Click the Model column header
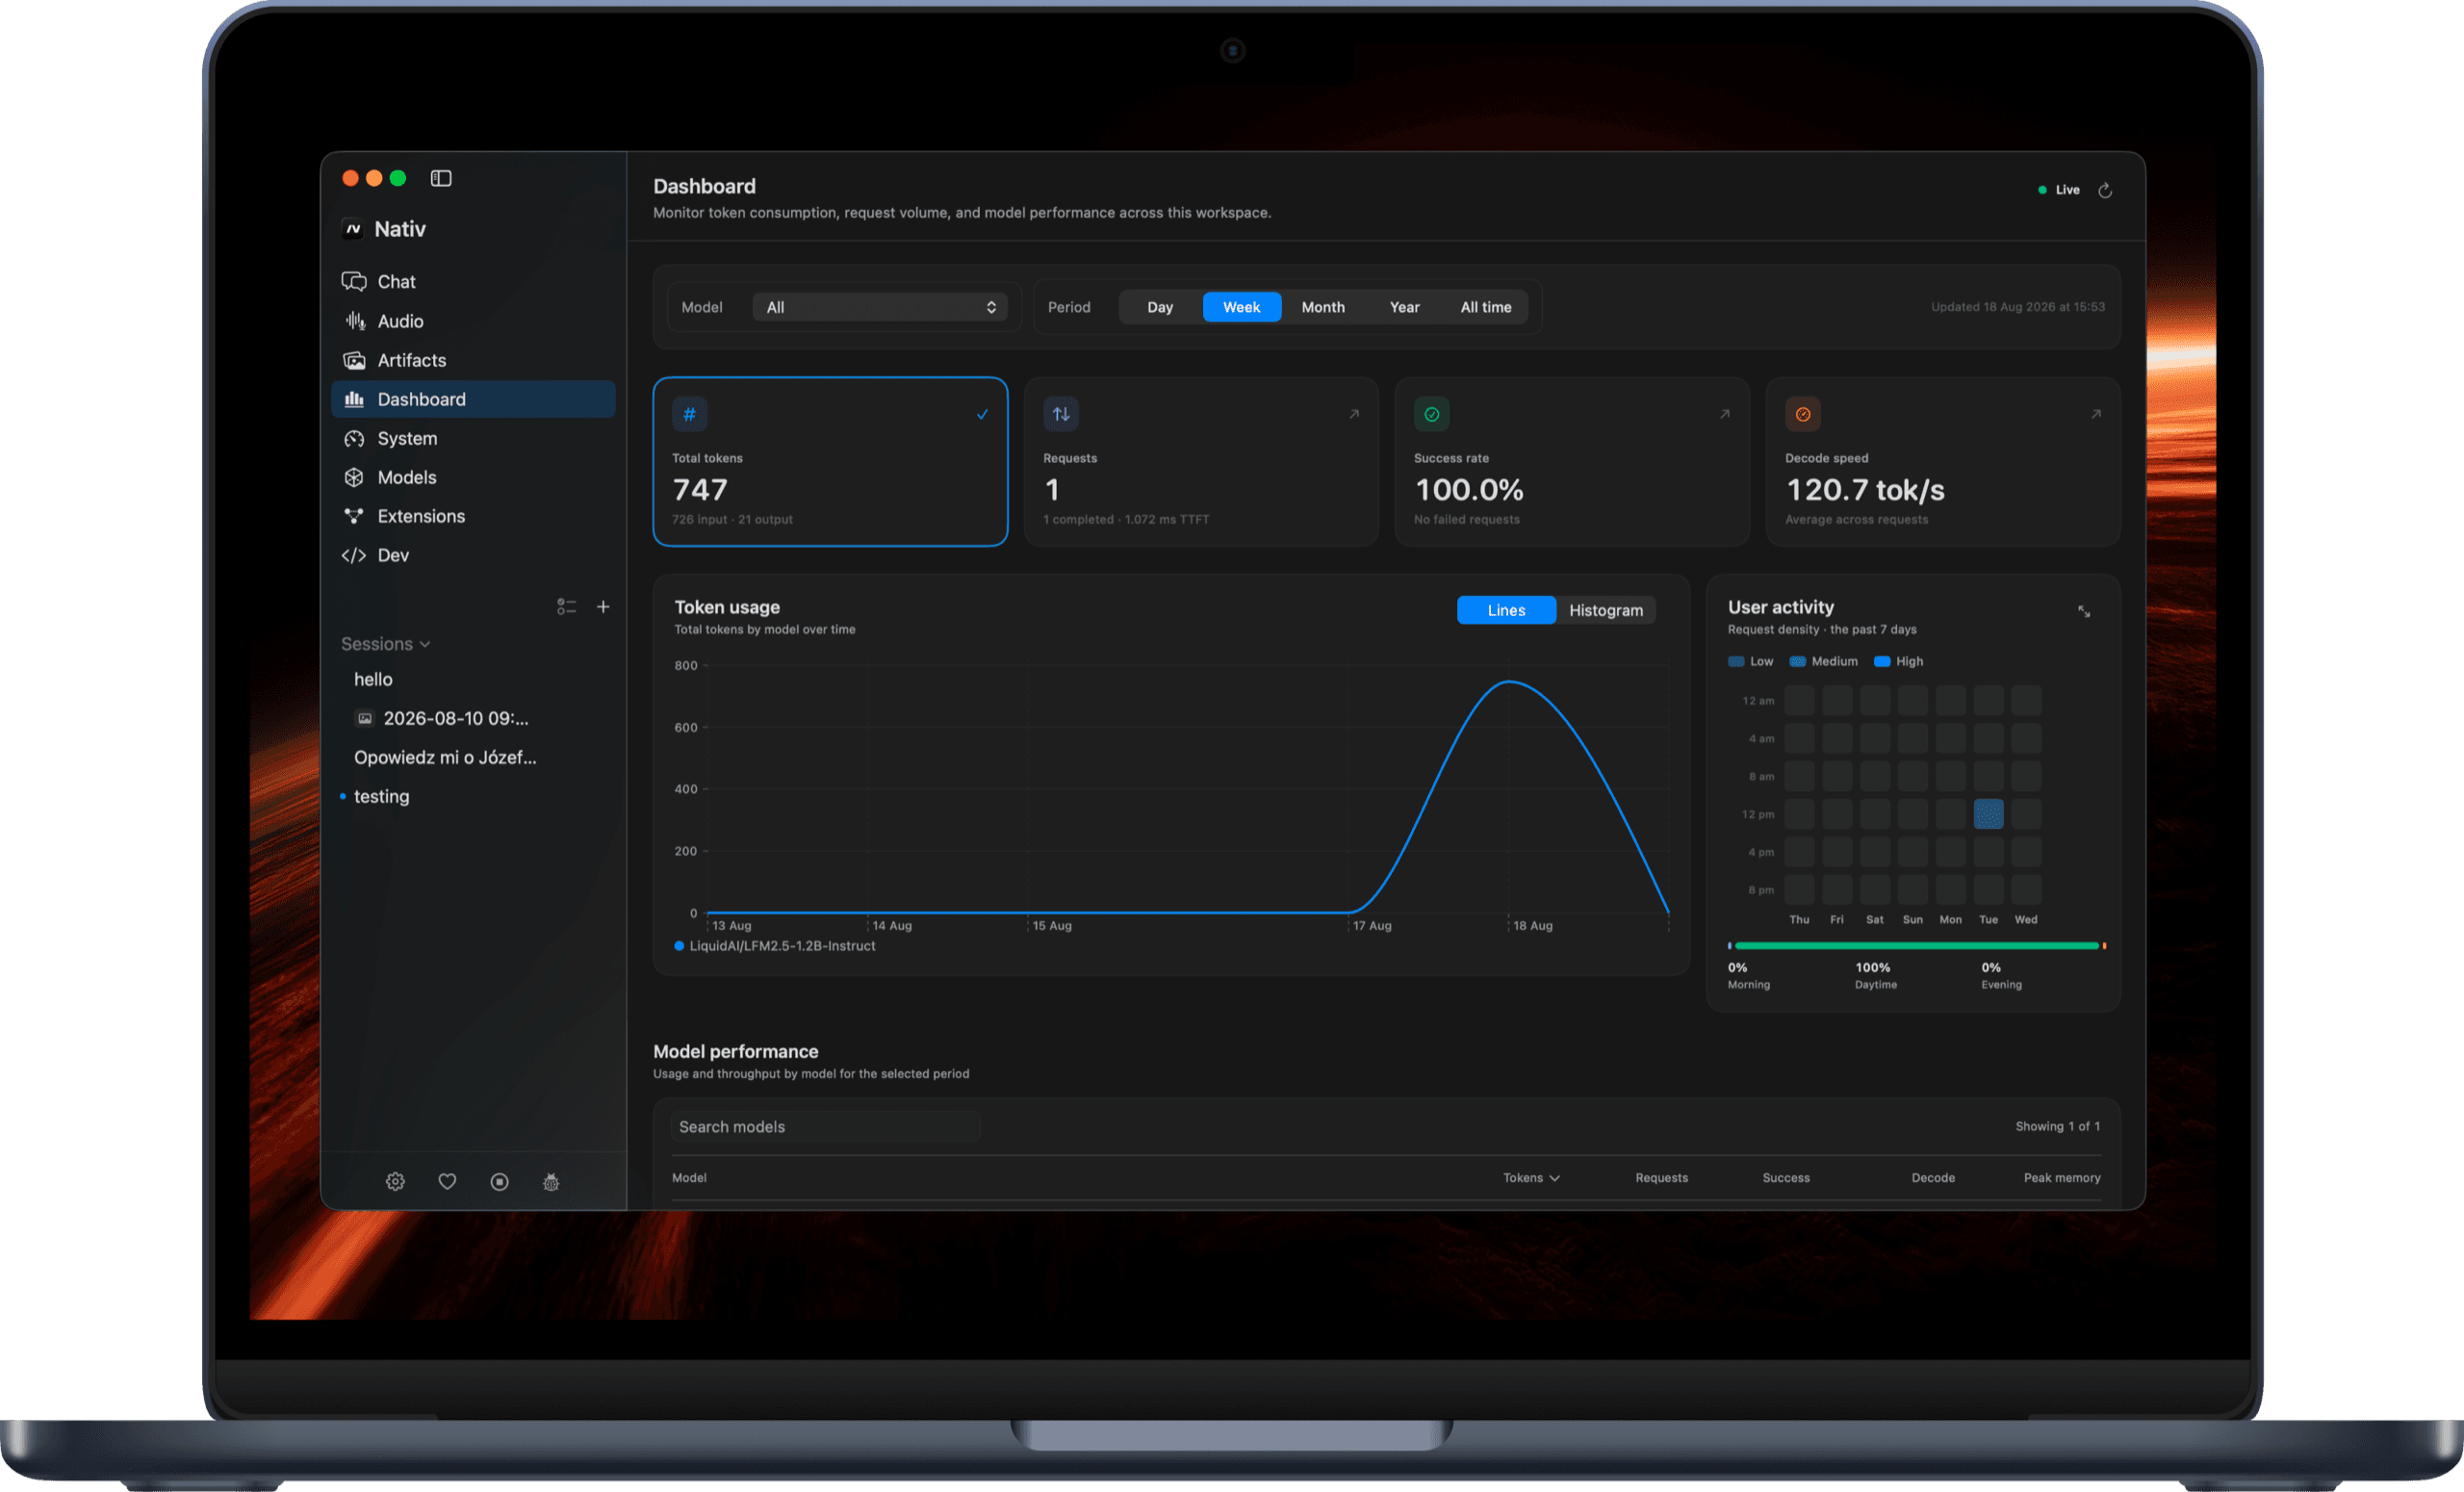This screenshot has height=1492, width=2464. click(x=689, y=1178)
